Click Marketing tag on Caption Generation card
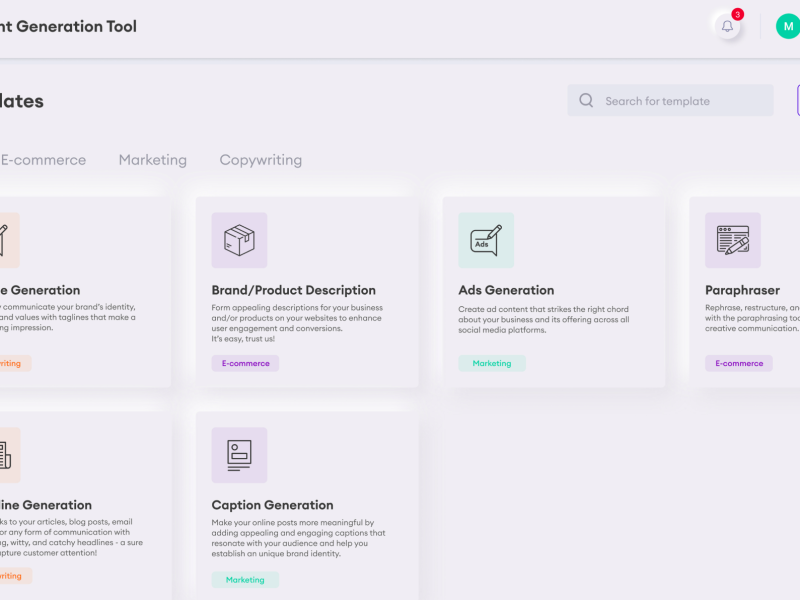This screenshot has width=800, height=600. tap(245, 580)
